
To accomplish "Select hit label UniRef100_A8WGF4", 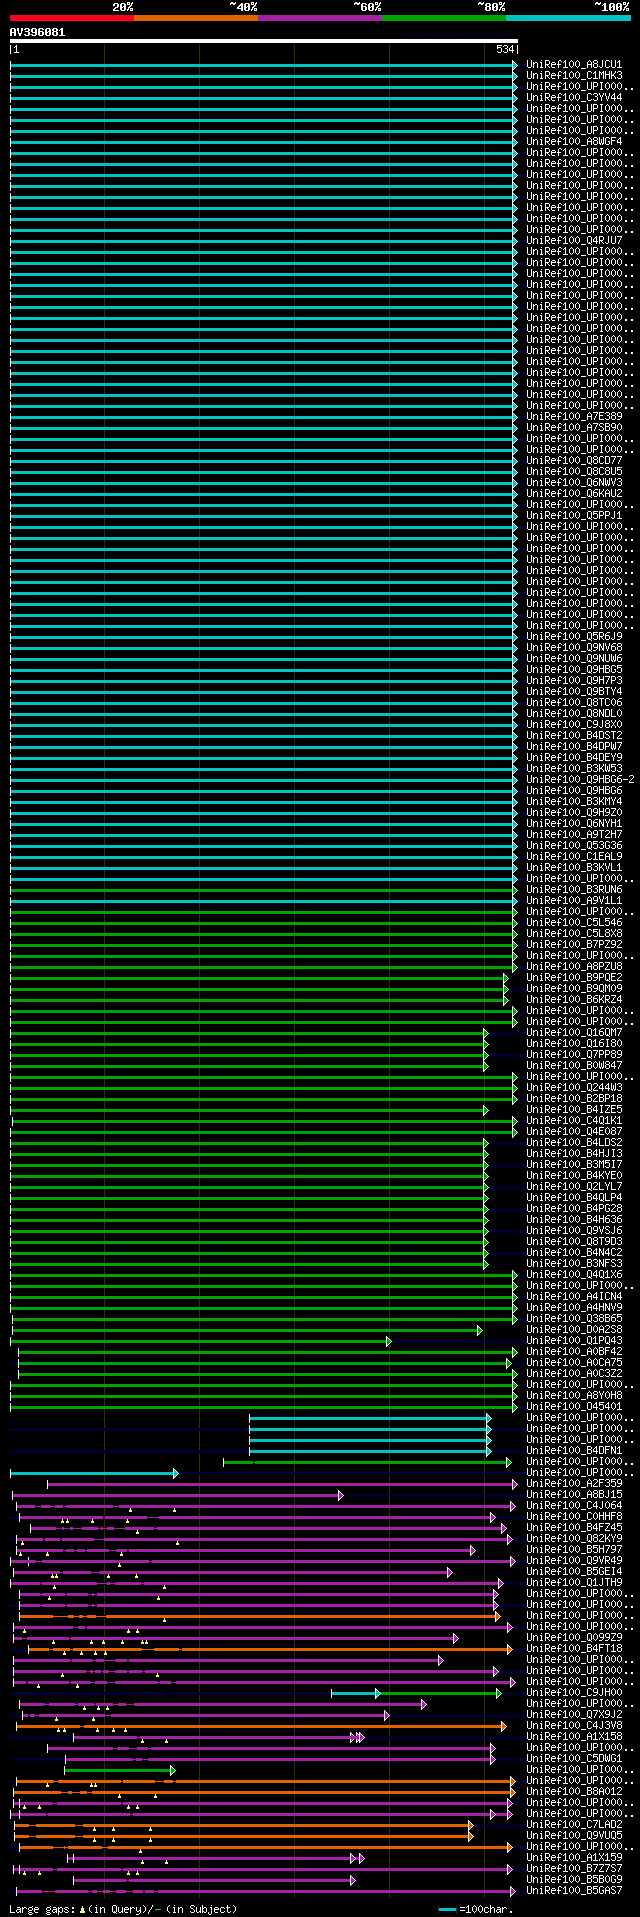I will (574, 141).
